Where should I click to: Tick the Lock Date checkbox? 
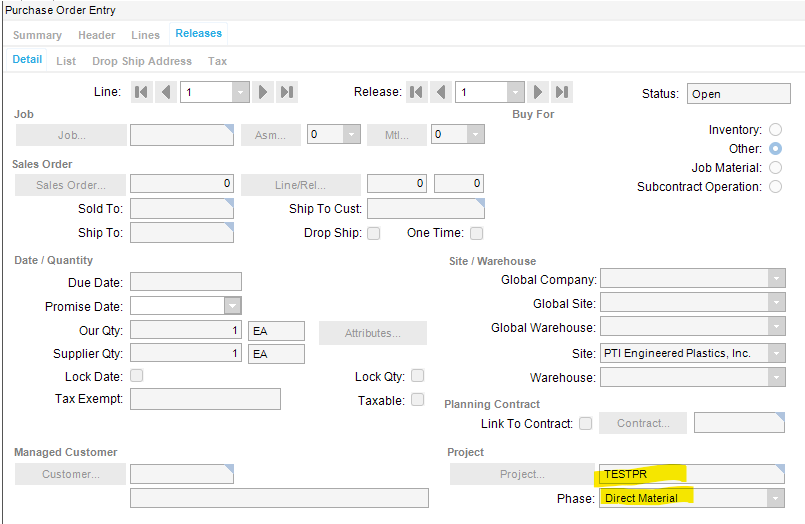point(137,376)
